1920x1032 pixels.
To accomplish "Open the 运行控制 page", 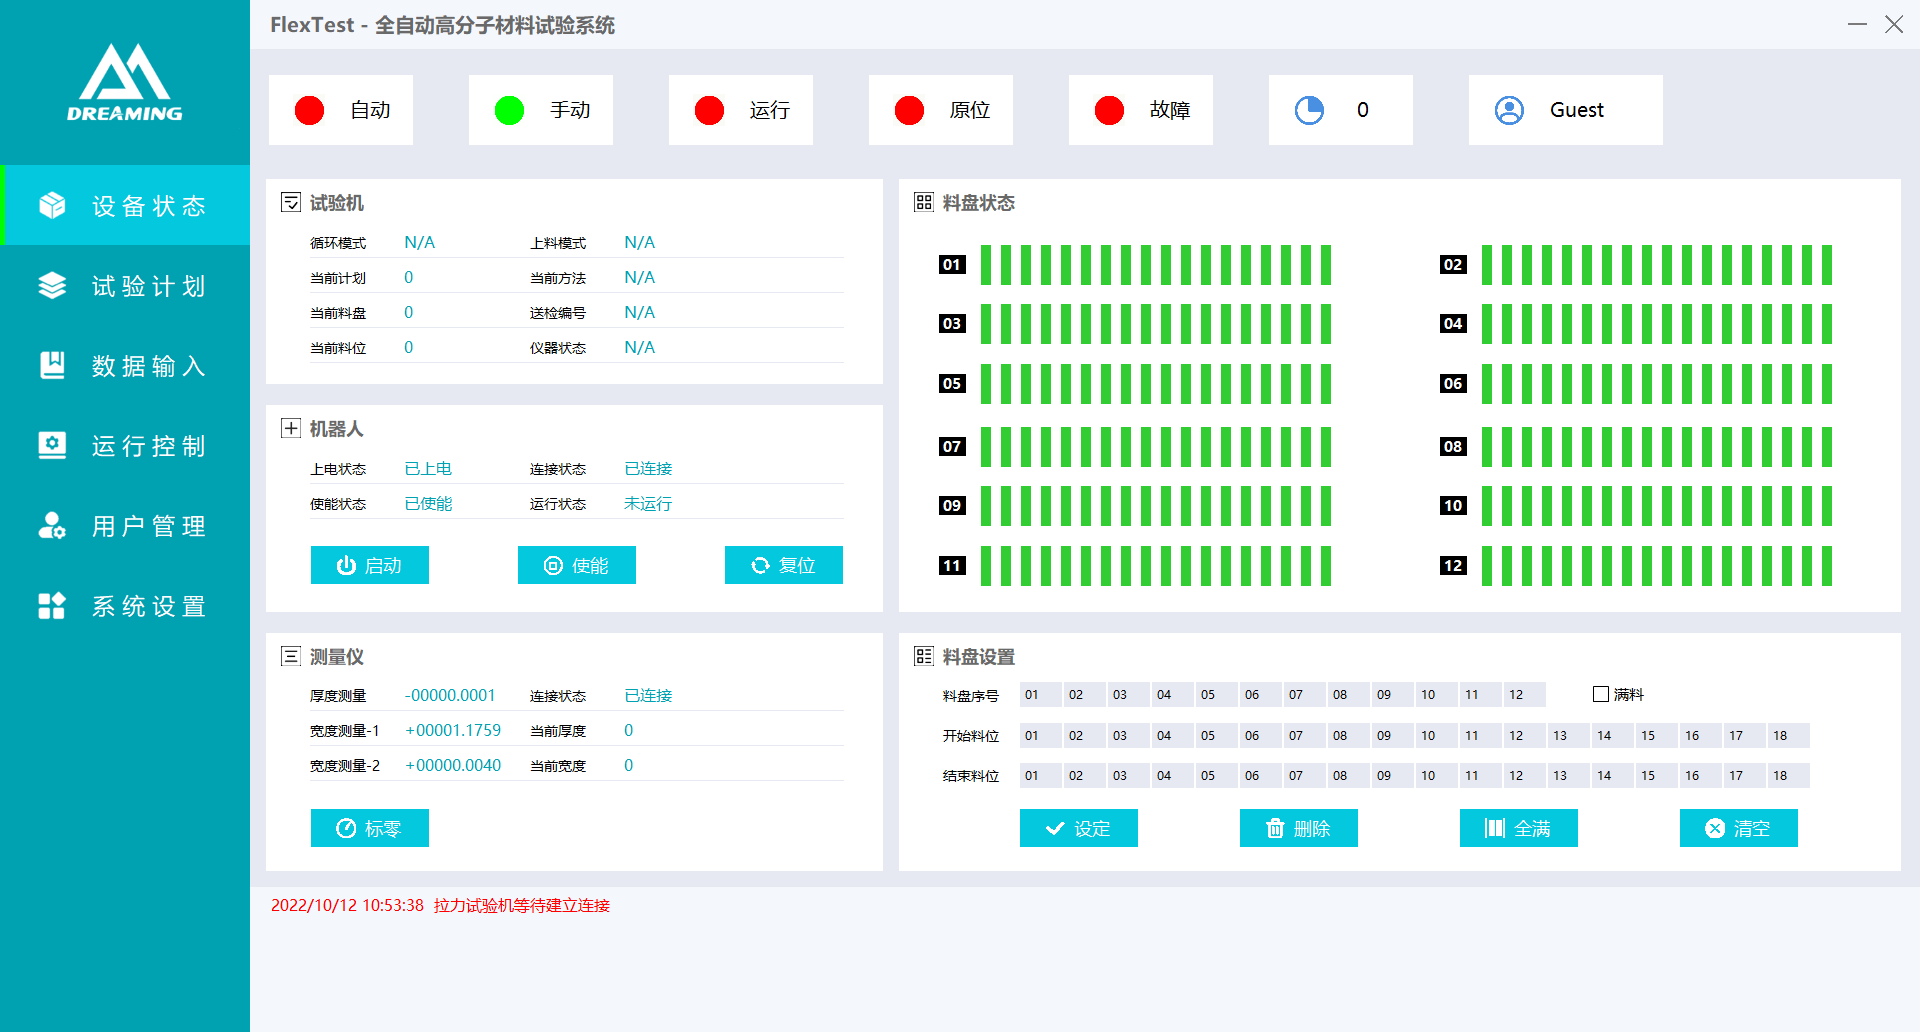I will (125, 445).
